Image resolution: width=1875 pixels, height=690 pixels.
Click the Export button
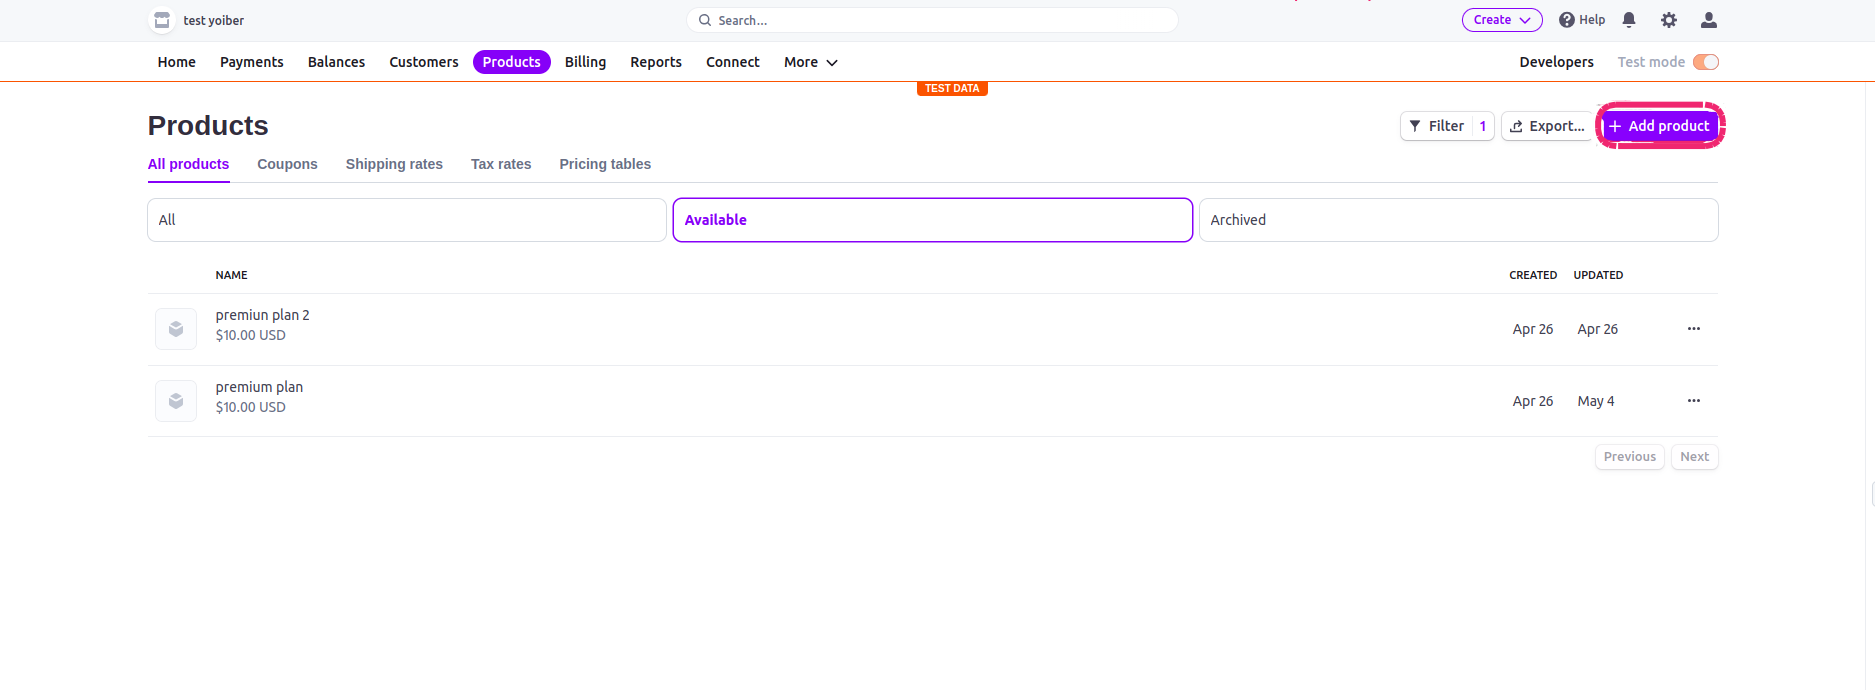(1547, 126)
